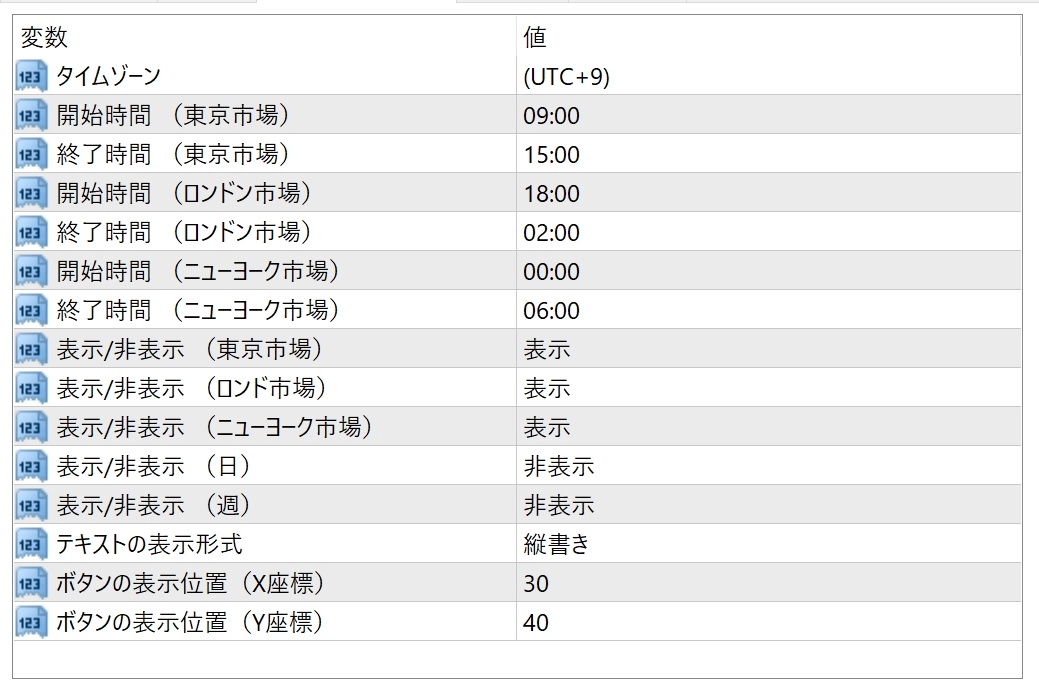Click the icon beside タイムゾーン
This screenshot has width=1039, height=687.
31,77
